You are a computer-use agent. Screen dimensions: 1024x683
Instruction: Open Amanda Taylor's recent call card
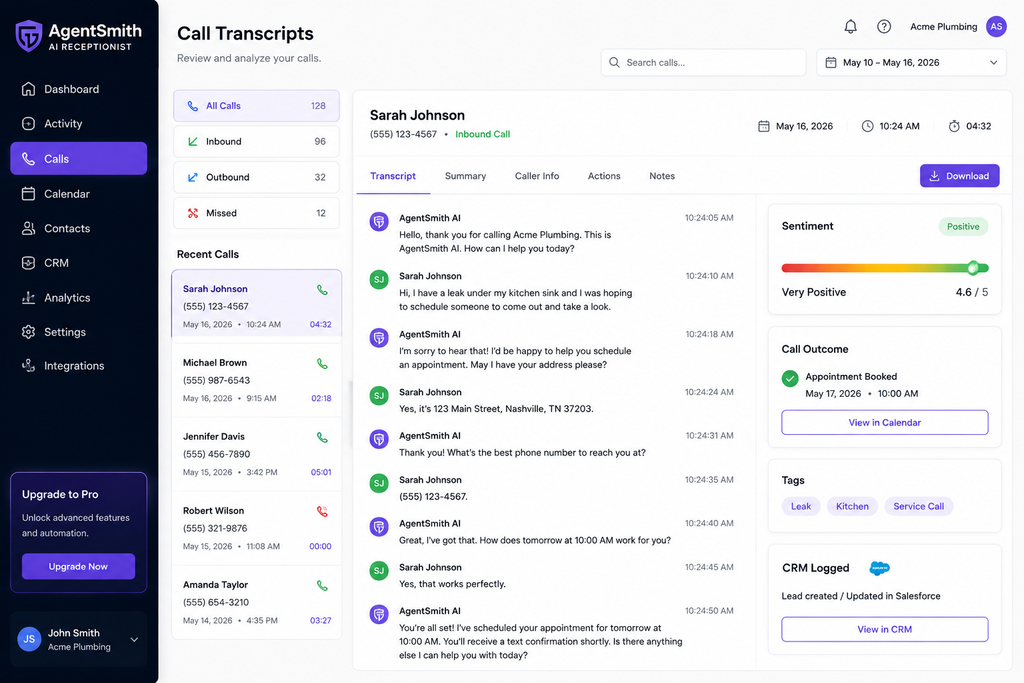(x=256, y=602)
